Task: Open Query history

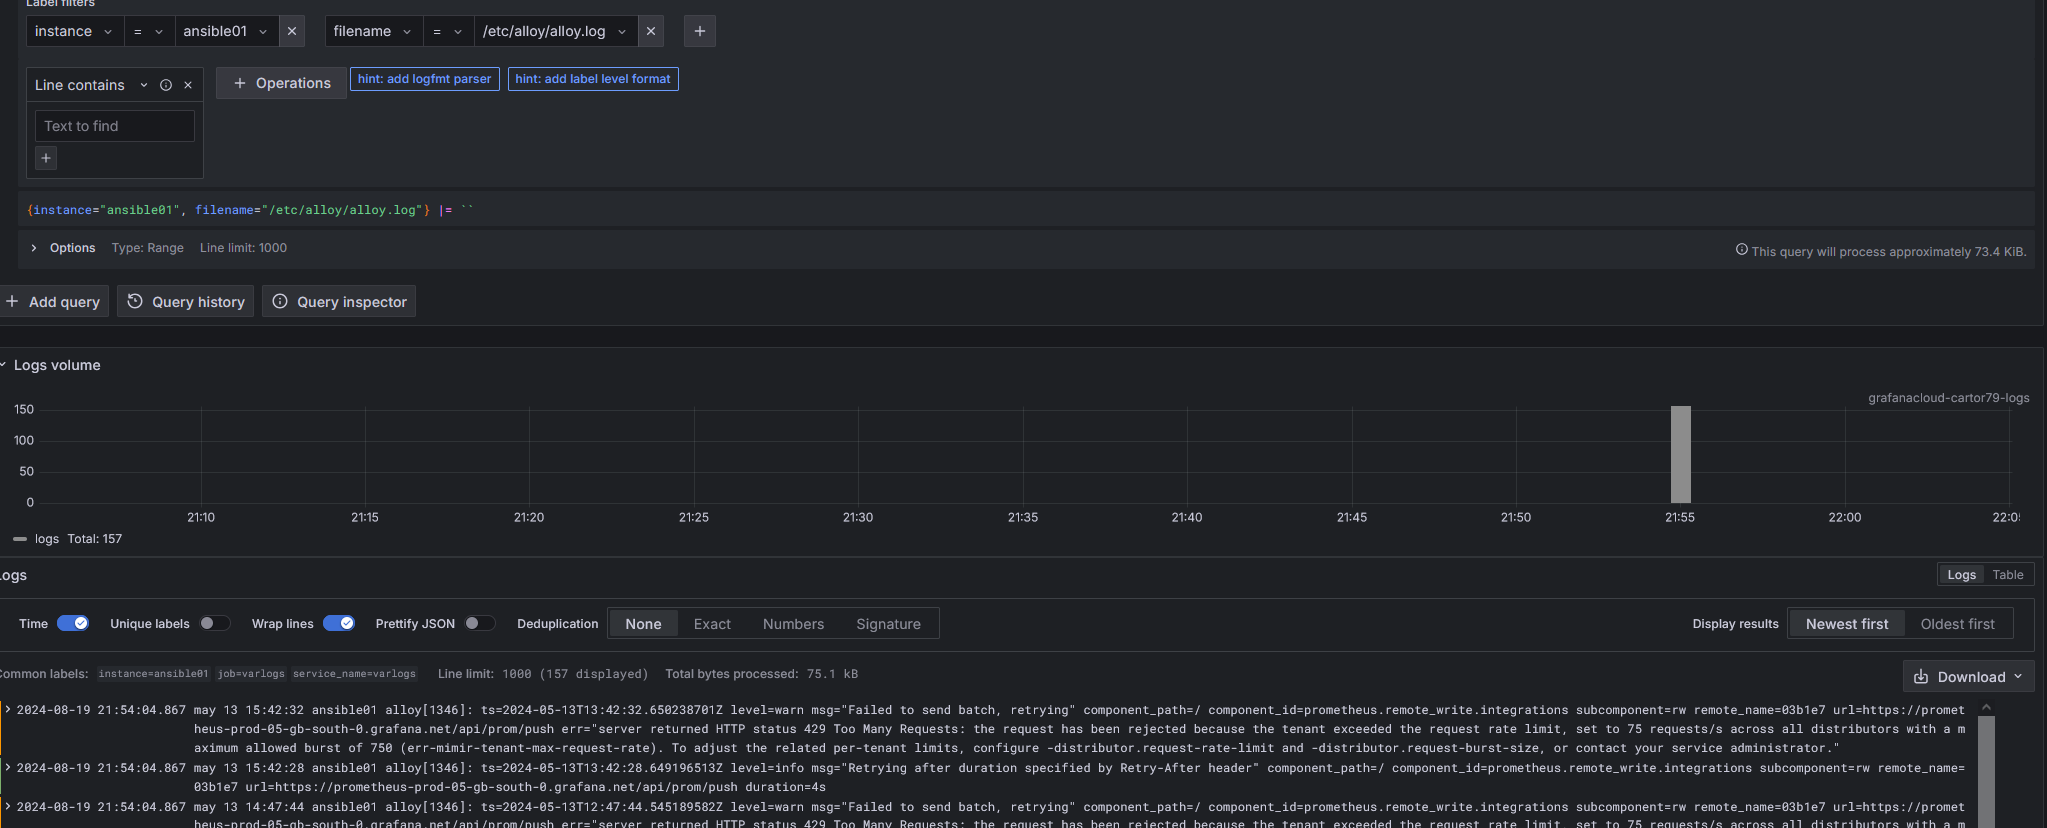Action: 186,301
